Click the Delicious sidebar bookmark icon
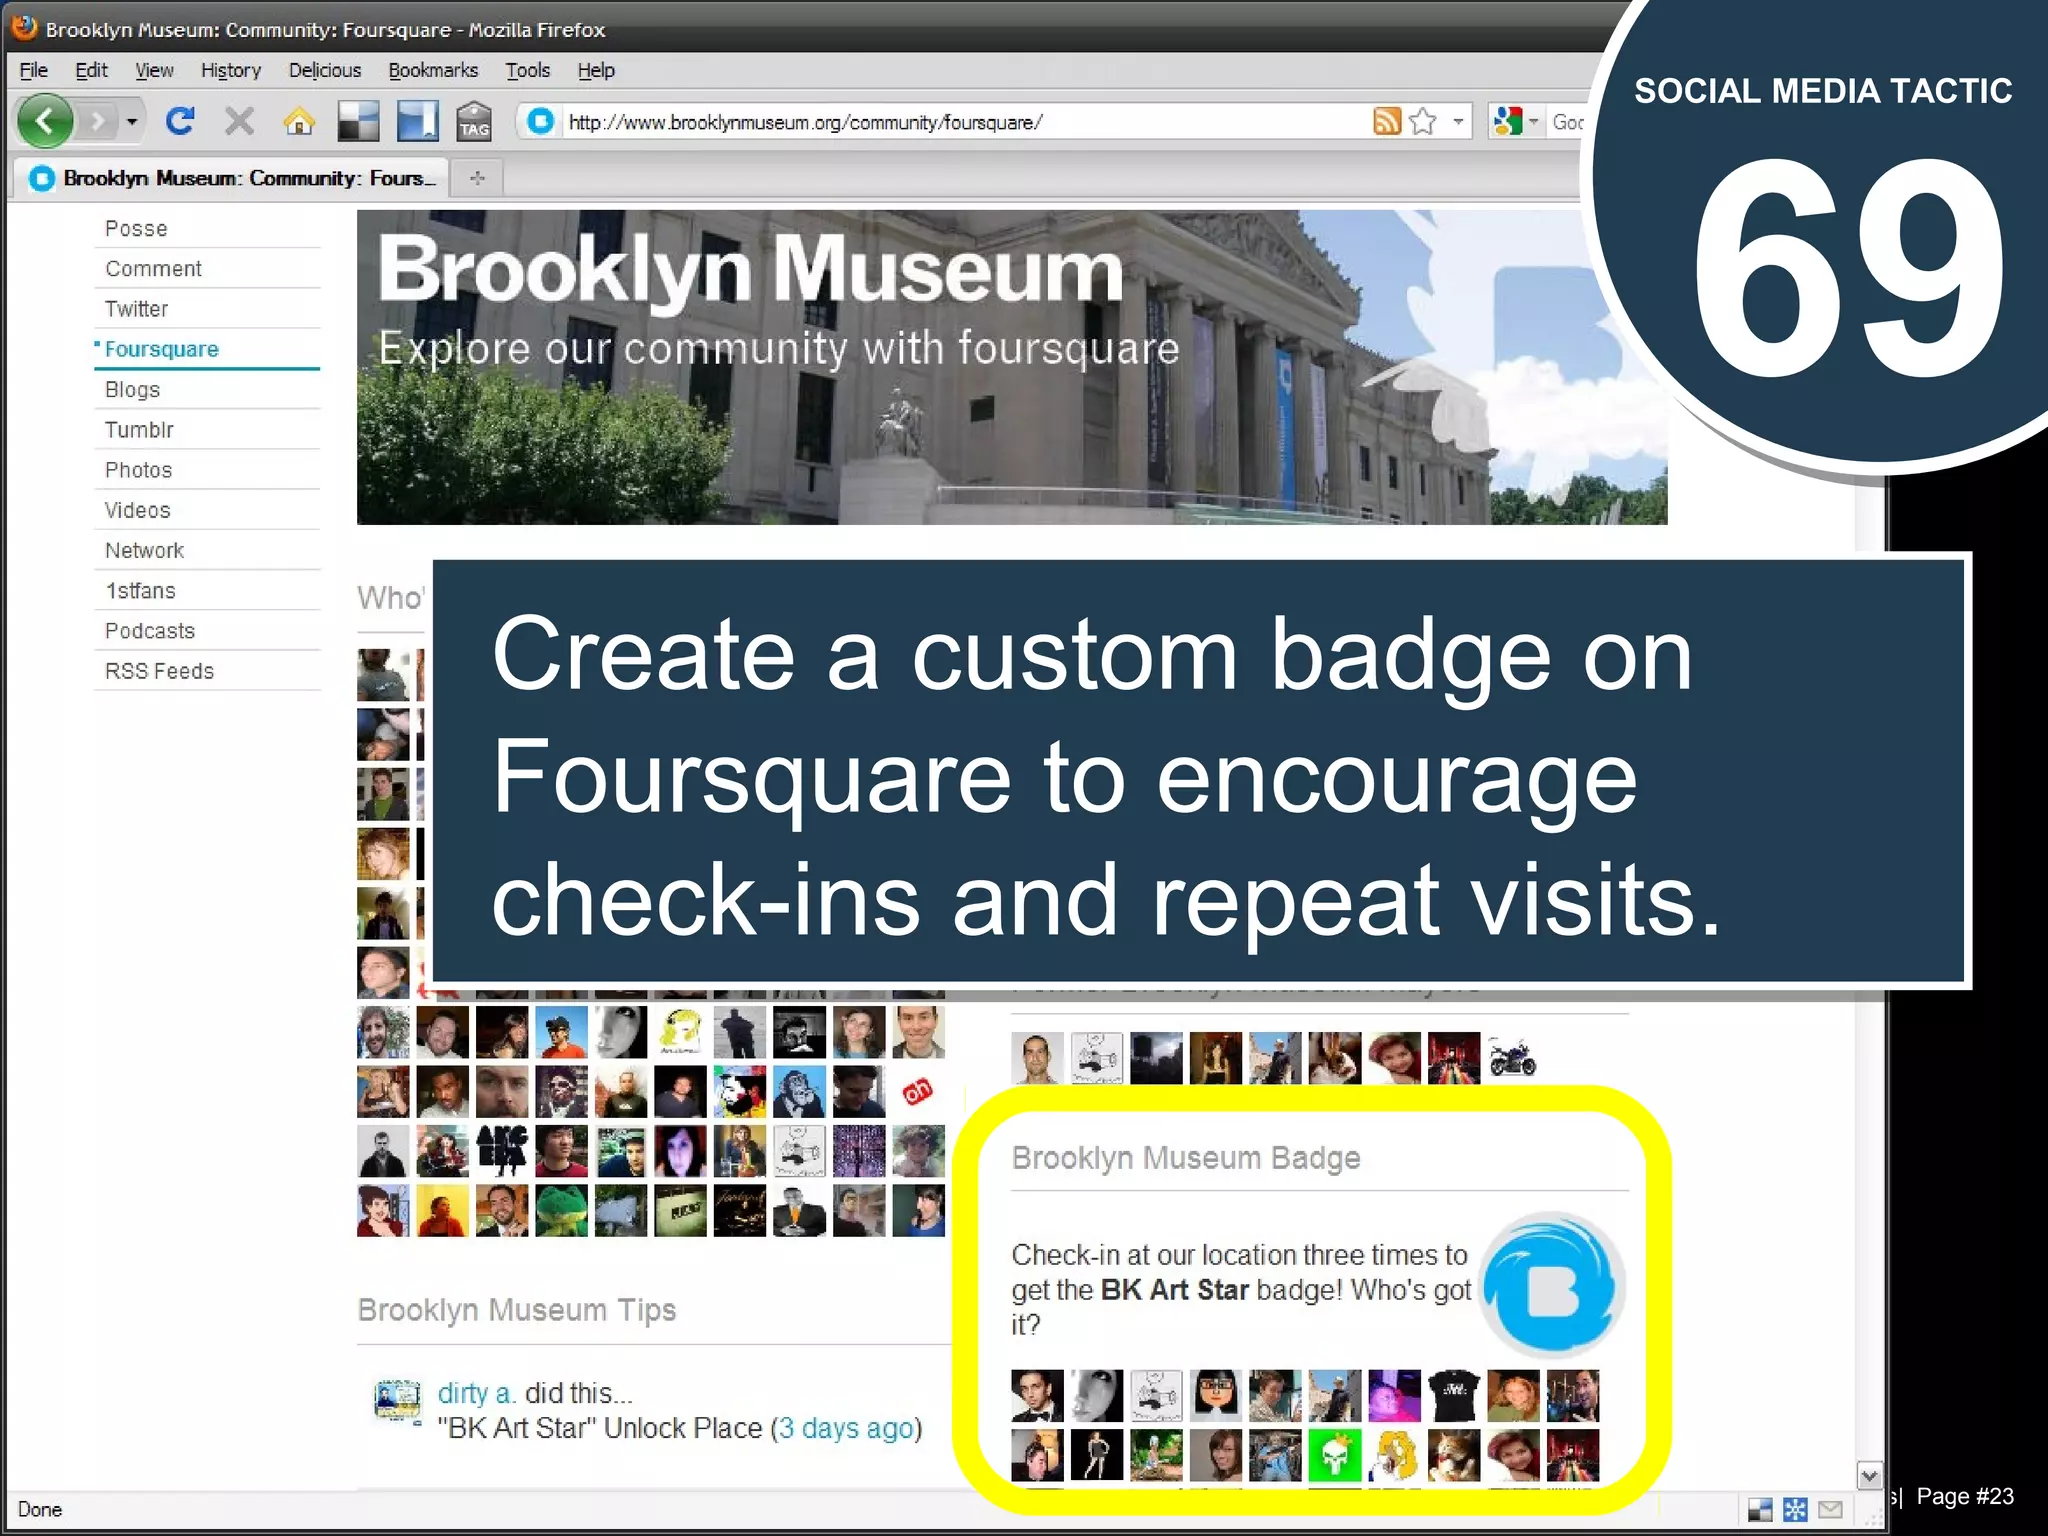The height and width of the screenshot is (1536, 2048). click(x=417, y=121)
